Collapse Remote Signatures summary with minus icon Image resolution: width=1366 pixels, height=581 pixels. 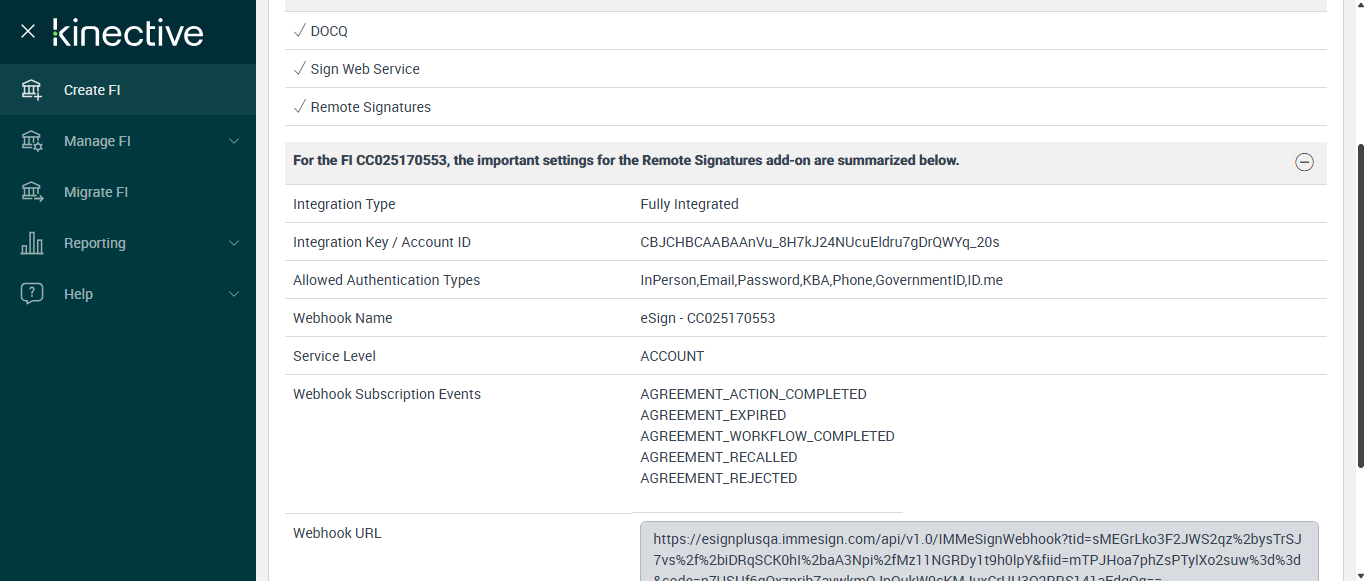(x=1304, y=162)
